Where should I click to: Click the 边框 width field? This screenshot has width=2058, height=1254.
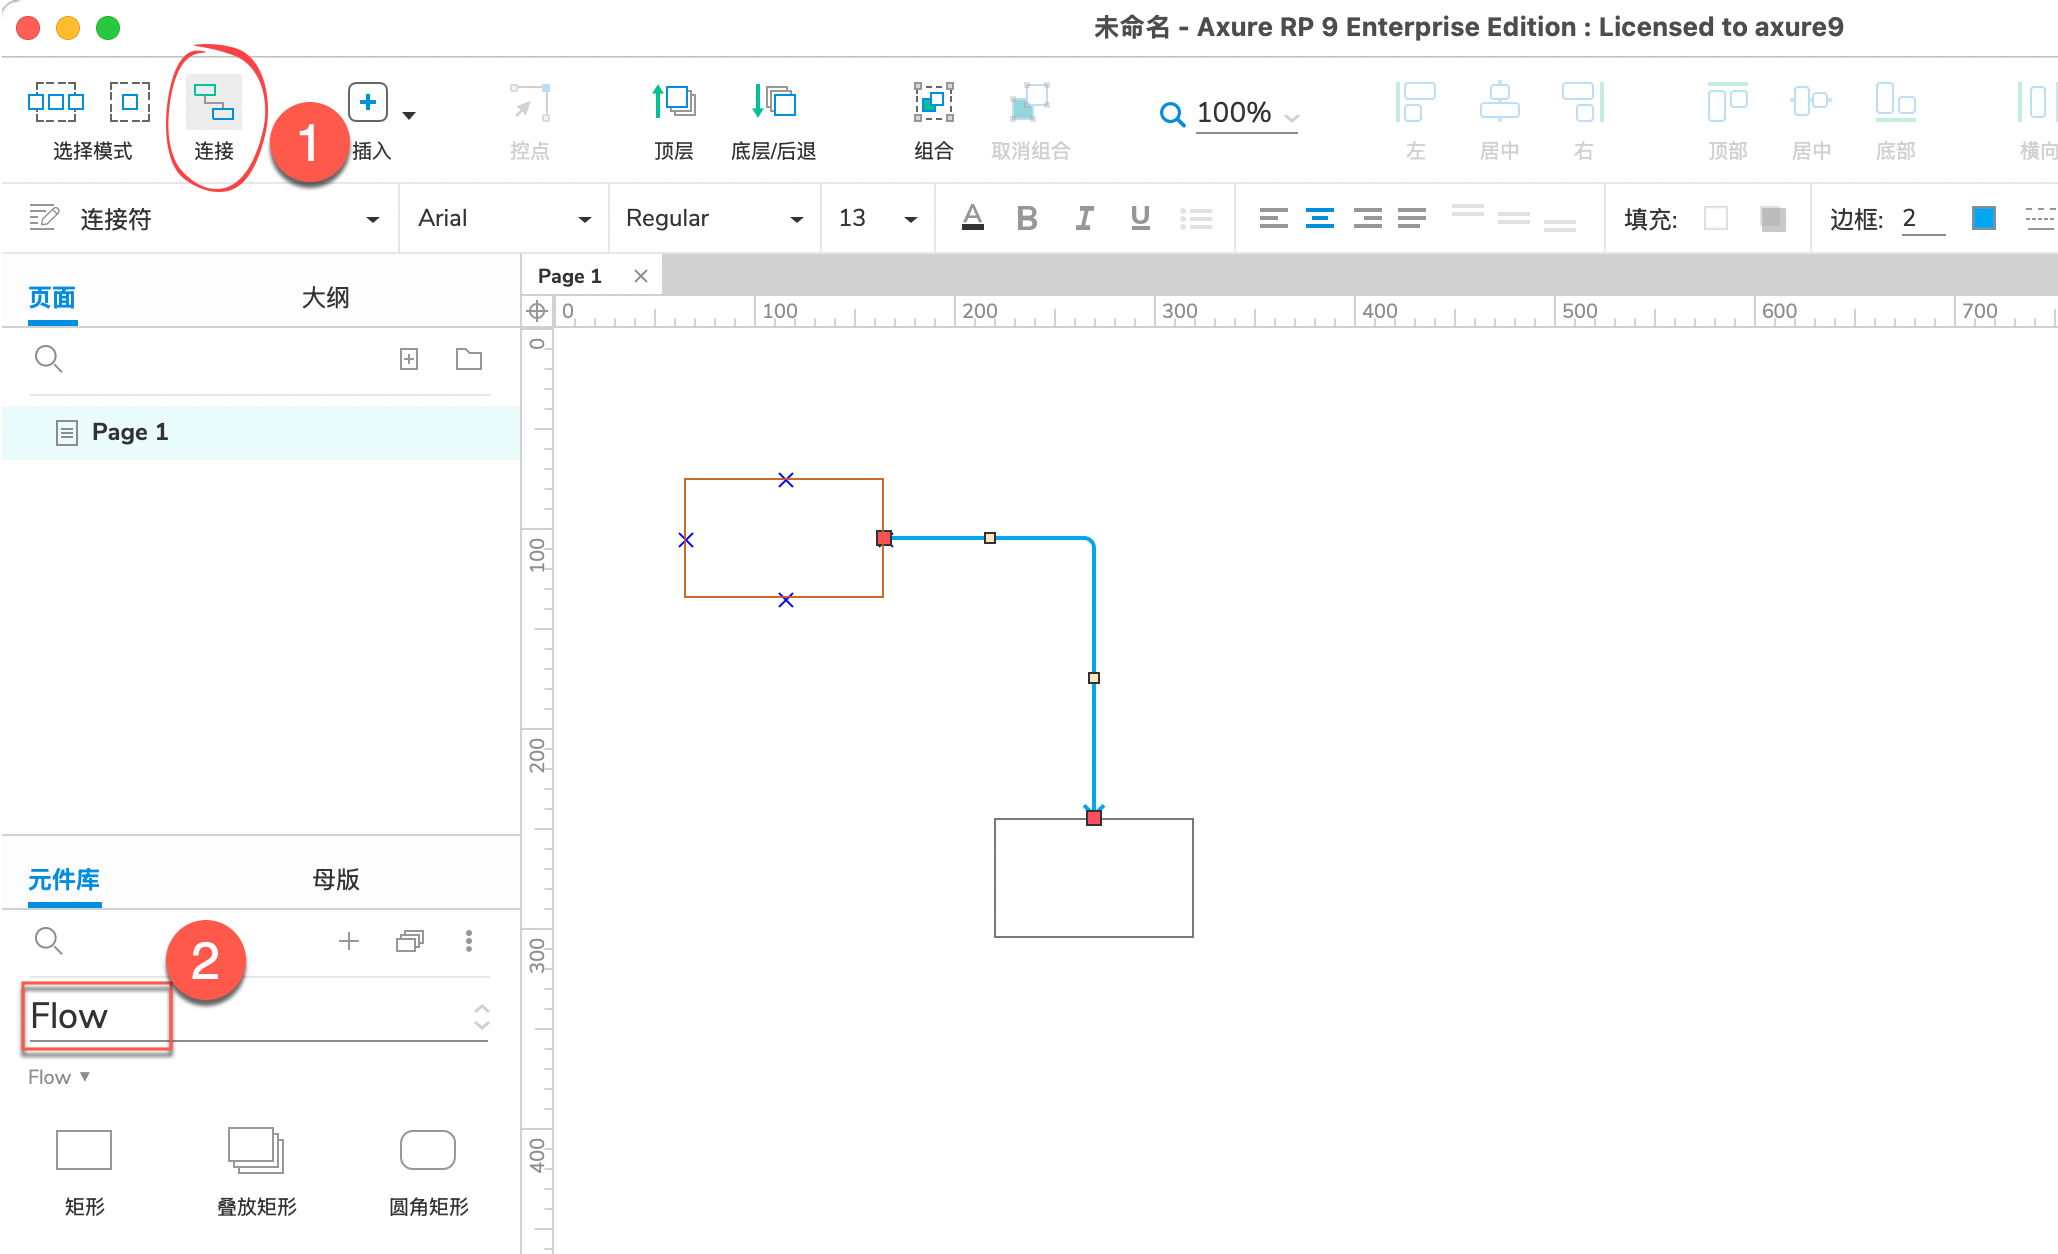[x=1922, y=218]
